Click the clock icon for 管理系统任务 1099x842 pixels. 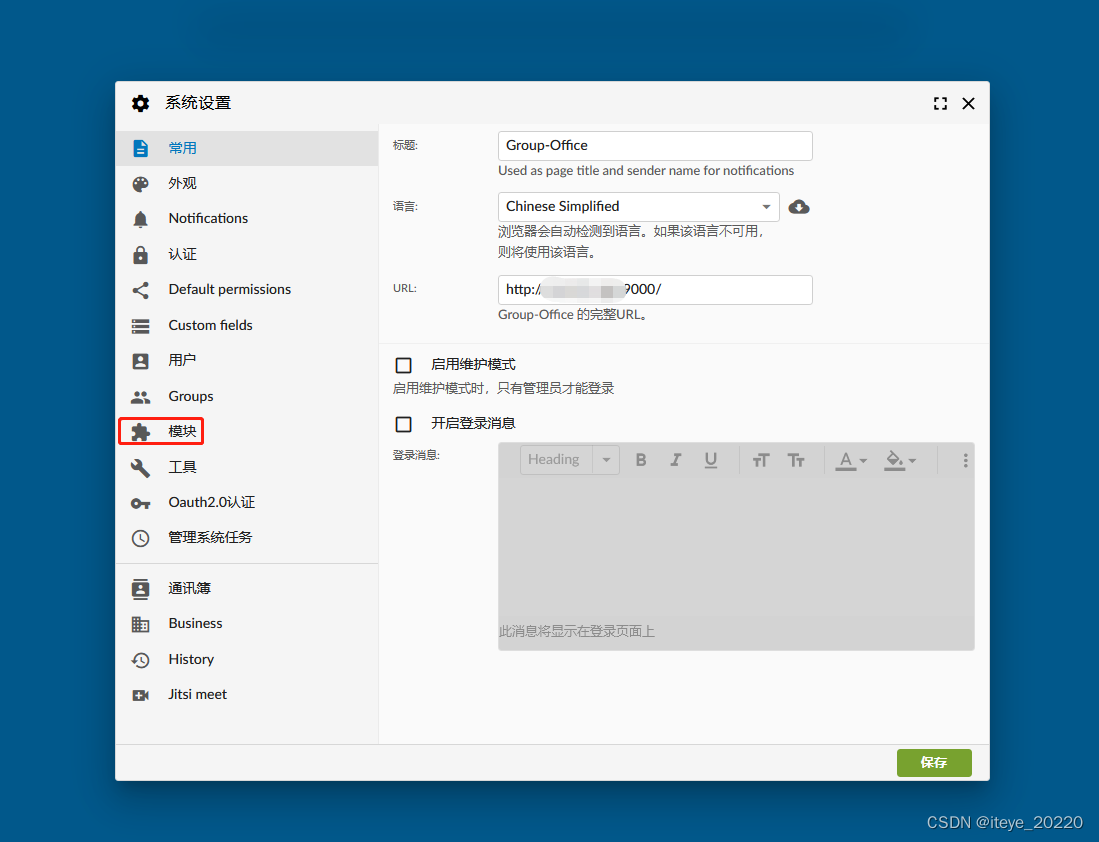pos(140,538)
